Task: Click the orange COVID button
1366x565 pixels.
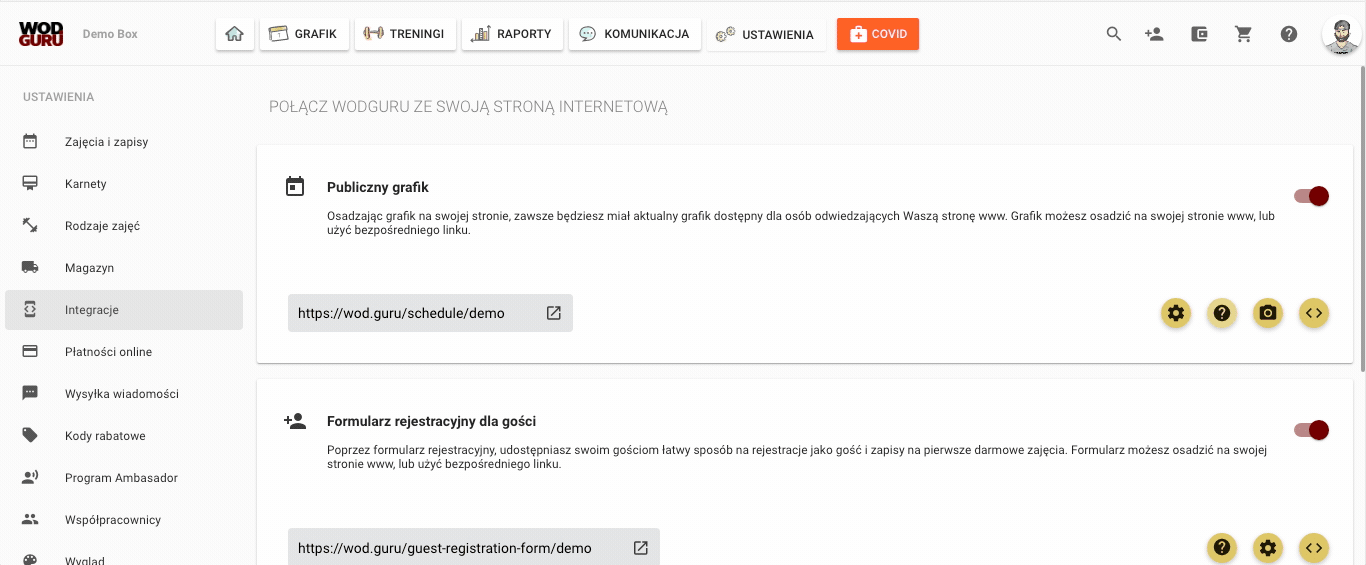Action: 878,34
